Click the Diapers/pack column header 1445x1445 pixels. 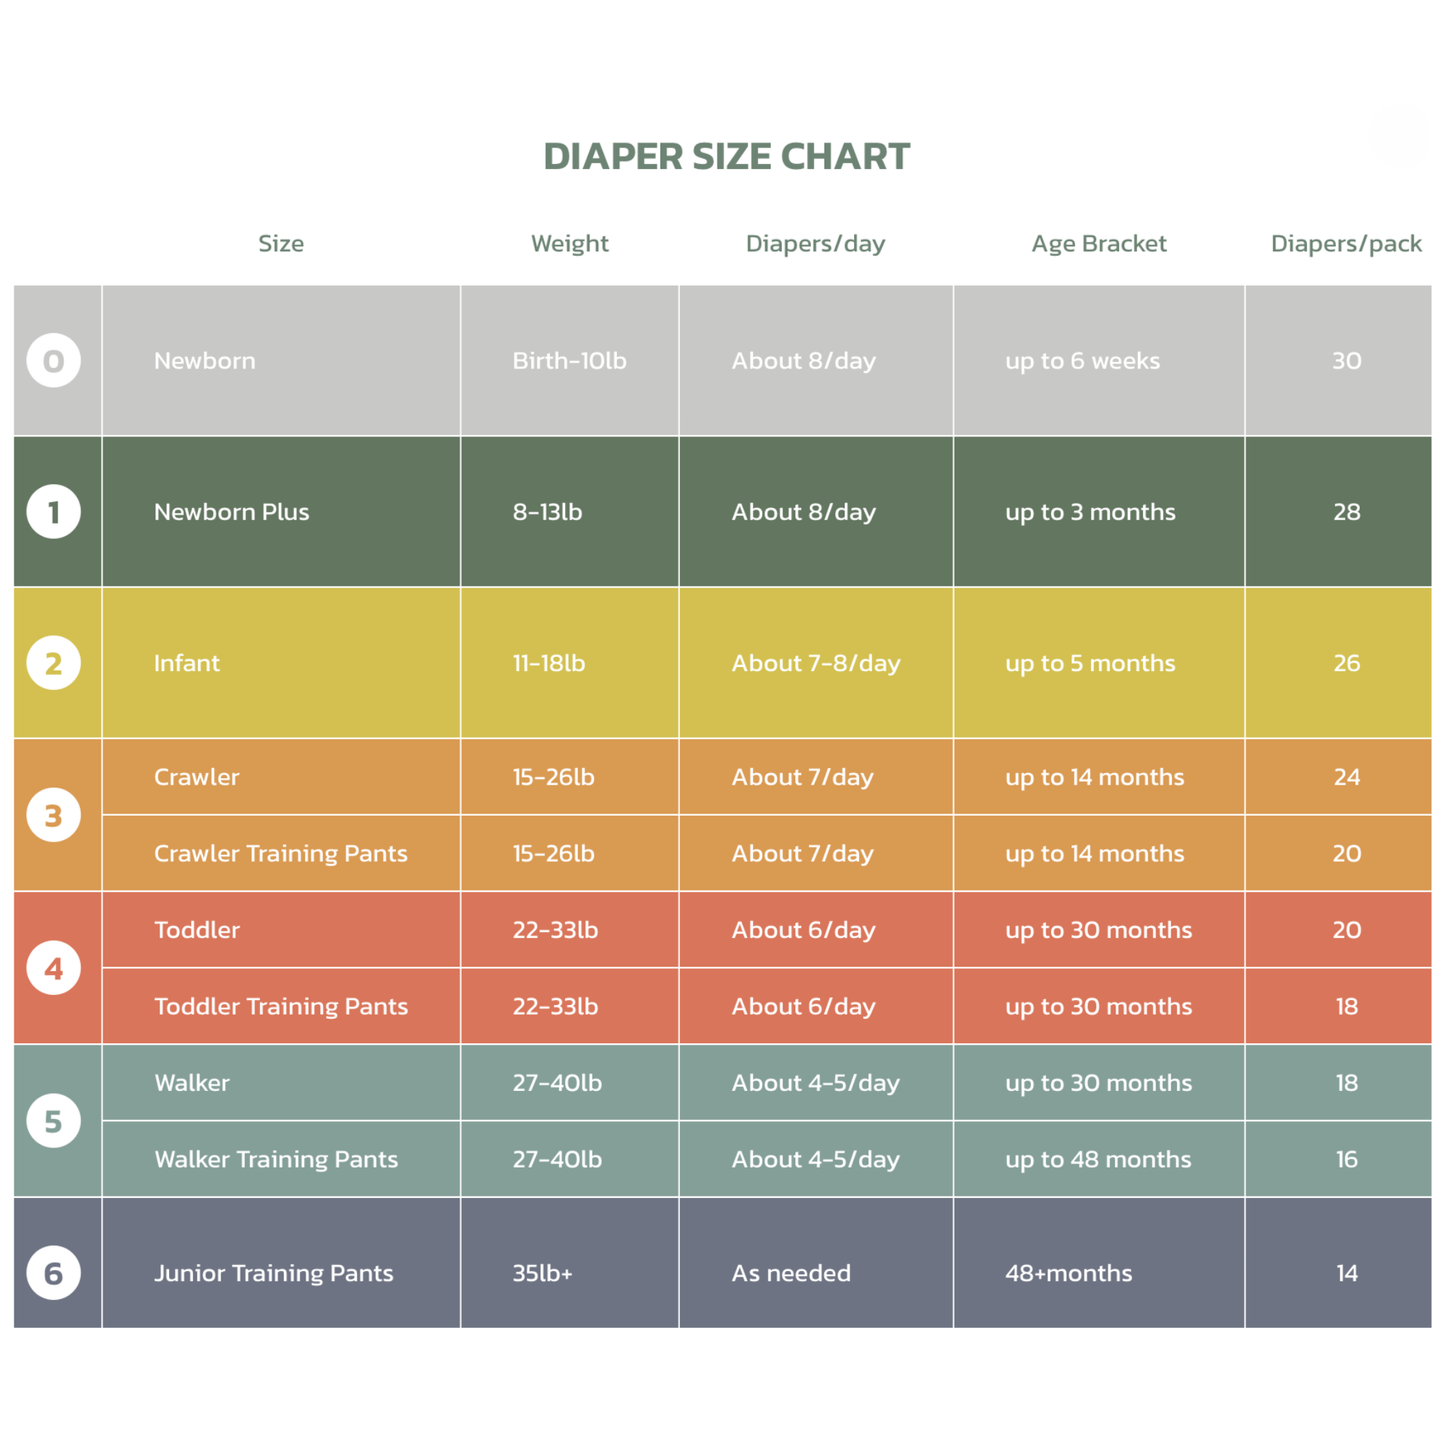coord(1345,244)
